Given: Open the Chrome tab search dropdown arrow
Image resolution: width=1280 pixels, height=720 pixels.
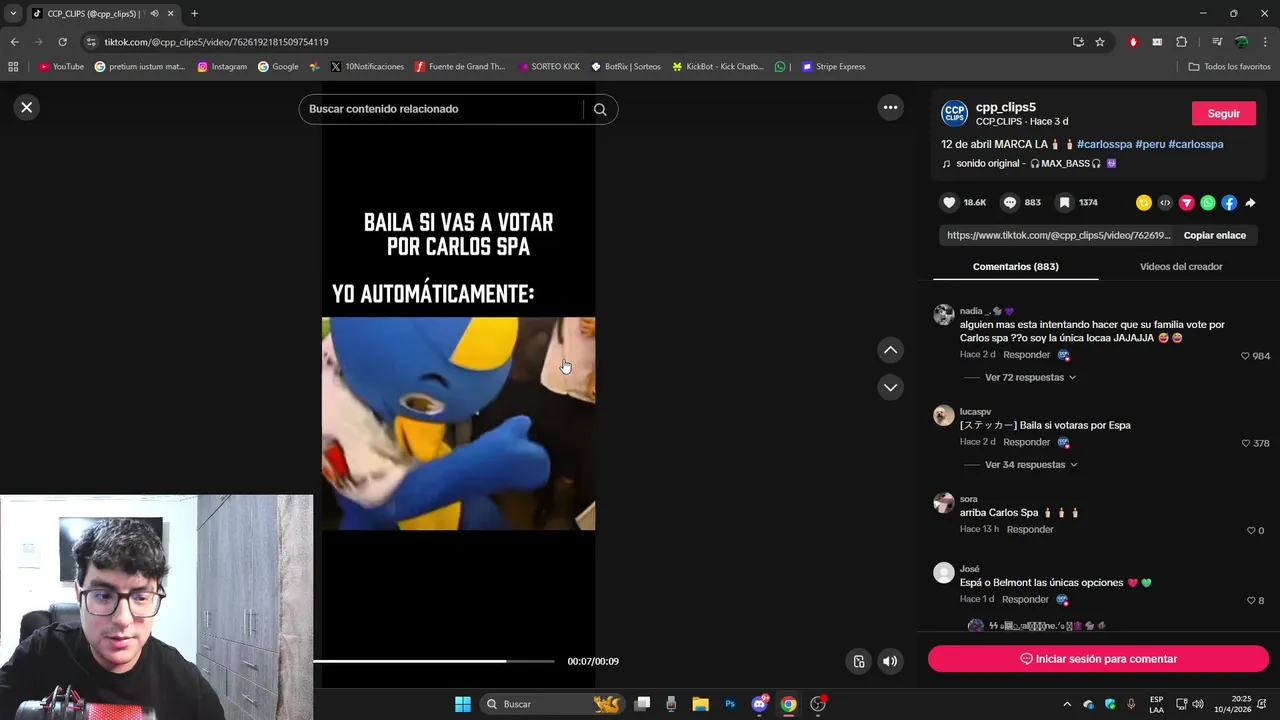Looking at the screenshot, I should pos(13,13).
